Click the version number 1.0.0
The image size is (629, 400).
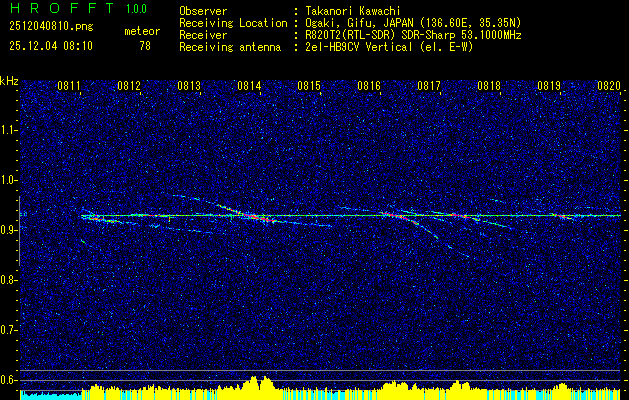(x=136, y=8)
